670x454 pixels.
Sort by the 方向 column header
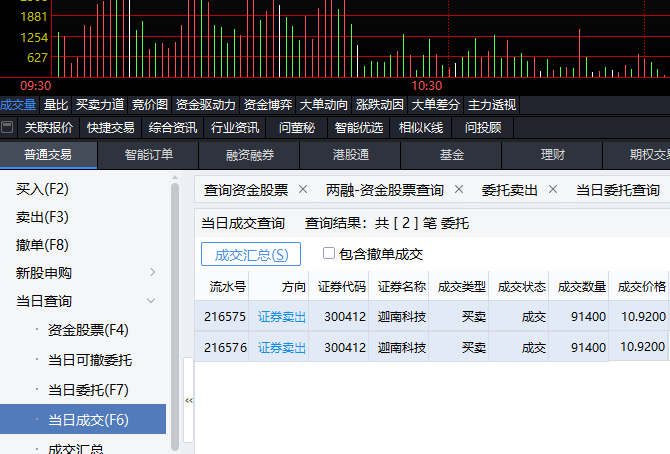279,286
